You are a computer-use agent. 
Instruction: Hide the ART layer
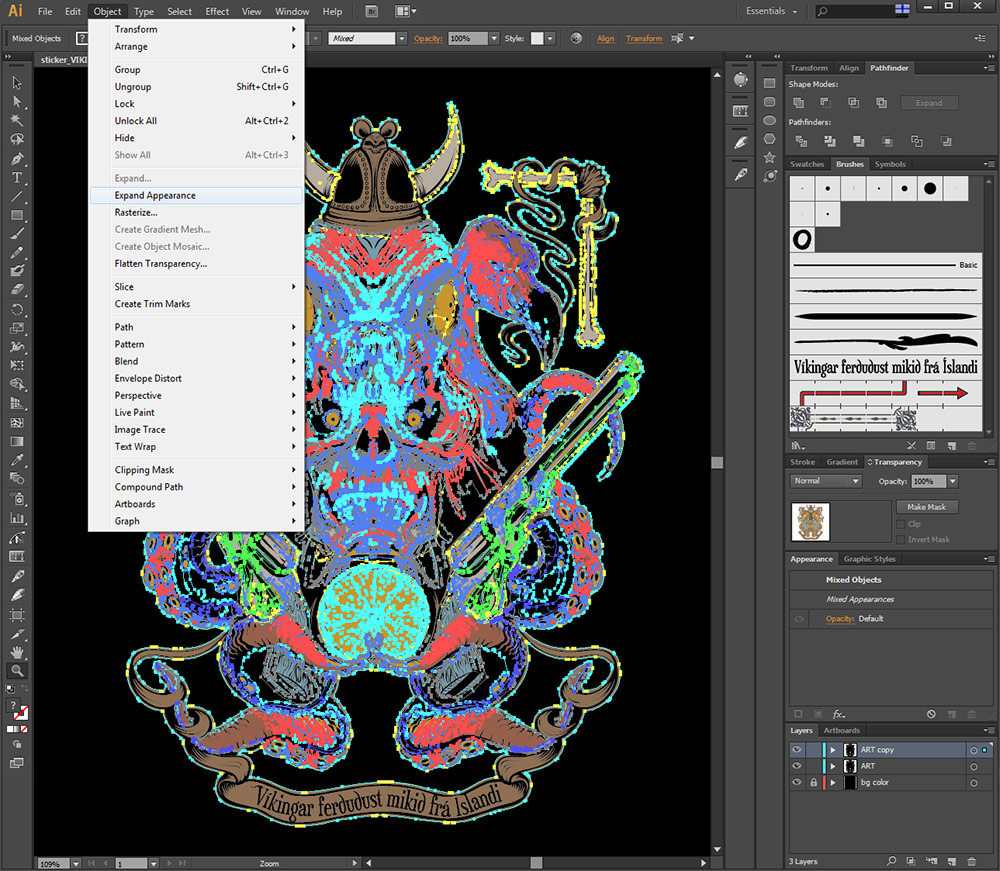[x=797, y=766]
